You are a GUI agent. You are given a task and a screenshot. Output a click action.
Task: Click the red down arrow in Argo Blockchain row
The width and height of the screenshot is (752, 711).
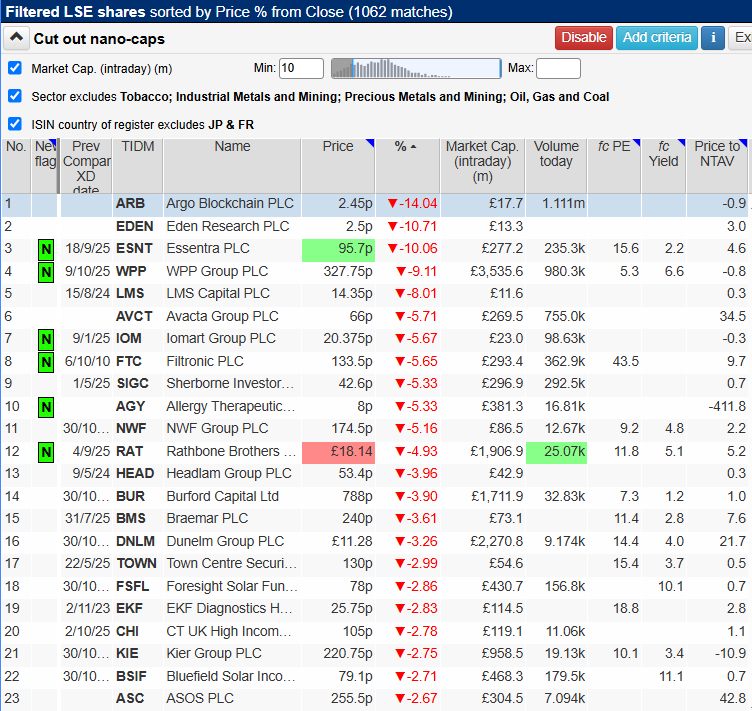tap(393, 204)
